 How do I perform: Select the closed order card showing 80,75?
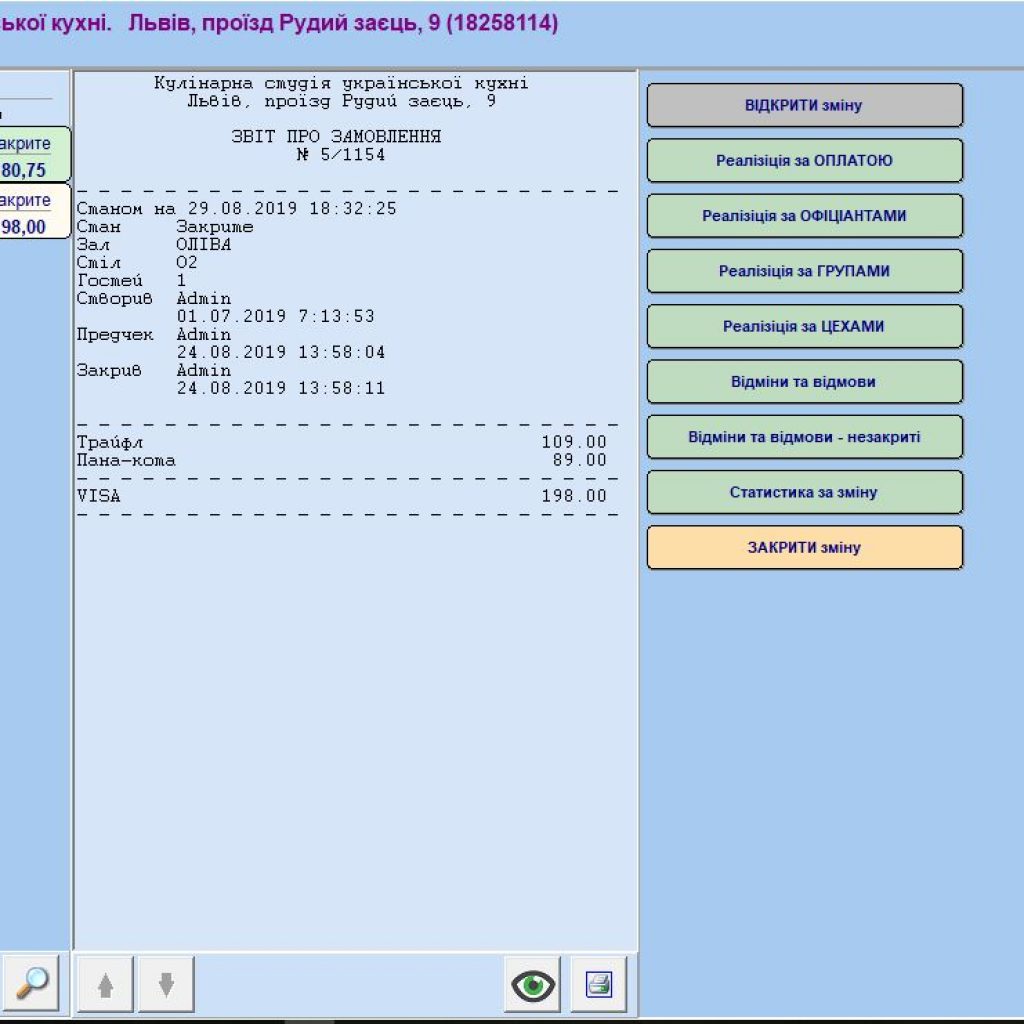click(34, 155)
